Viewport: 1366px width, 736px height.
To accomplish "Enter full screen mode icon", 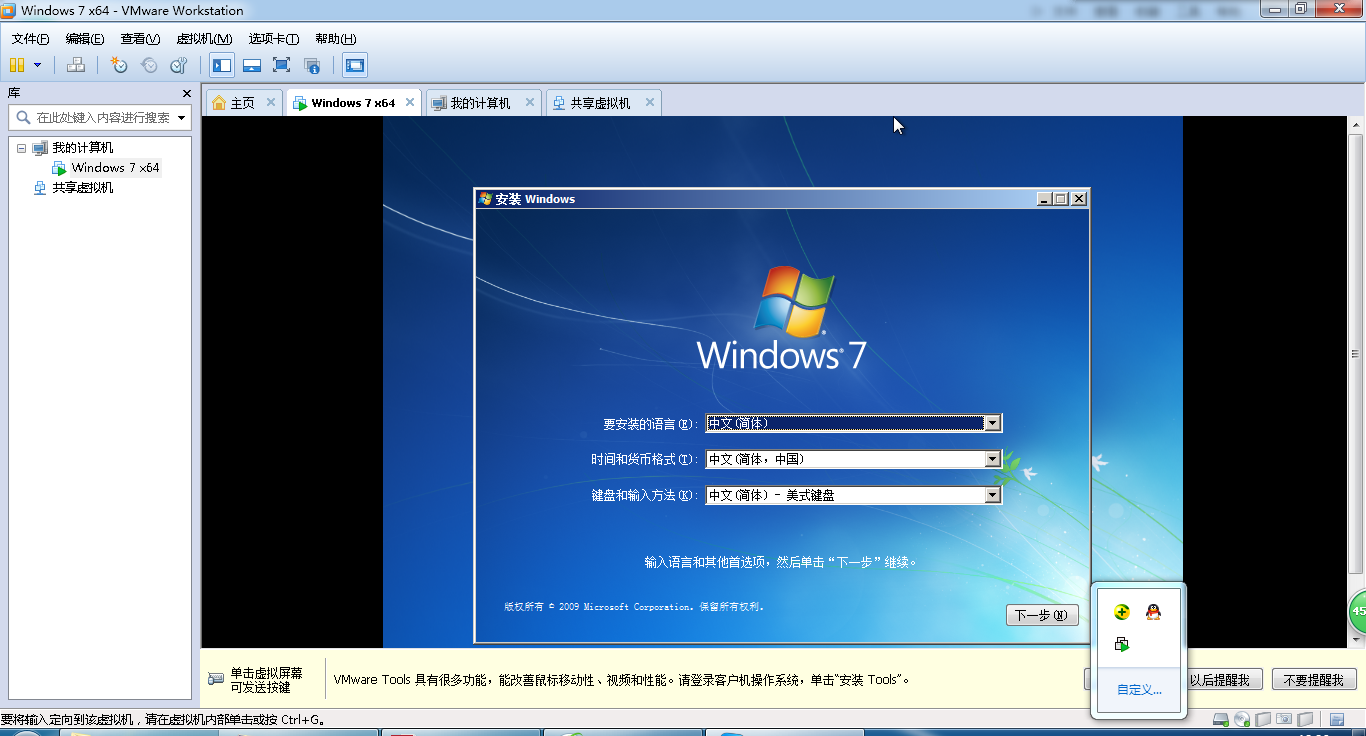I will [x=281, y=65].
